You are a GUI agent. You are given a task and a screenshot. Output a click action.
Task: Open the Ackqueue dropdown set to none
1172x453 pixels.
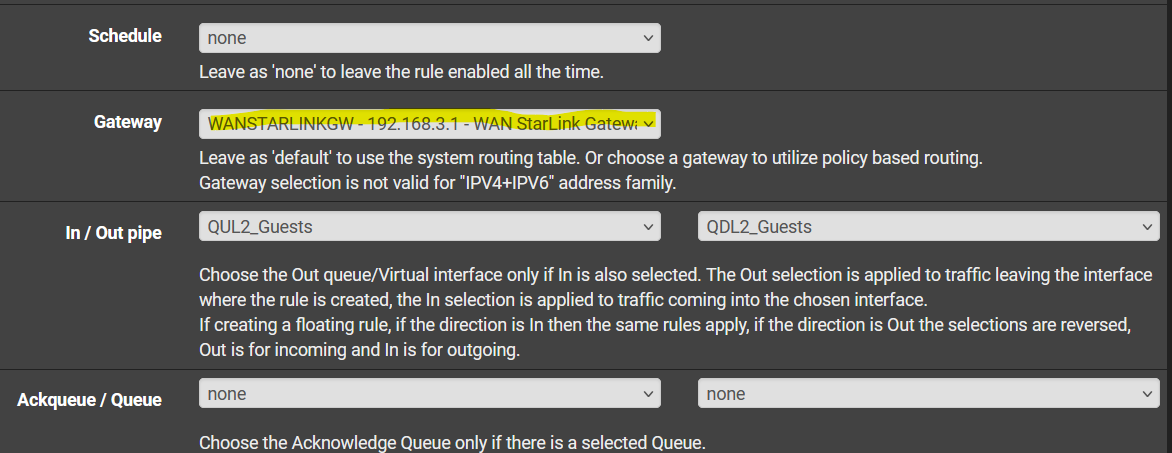point(430,393)
